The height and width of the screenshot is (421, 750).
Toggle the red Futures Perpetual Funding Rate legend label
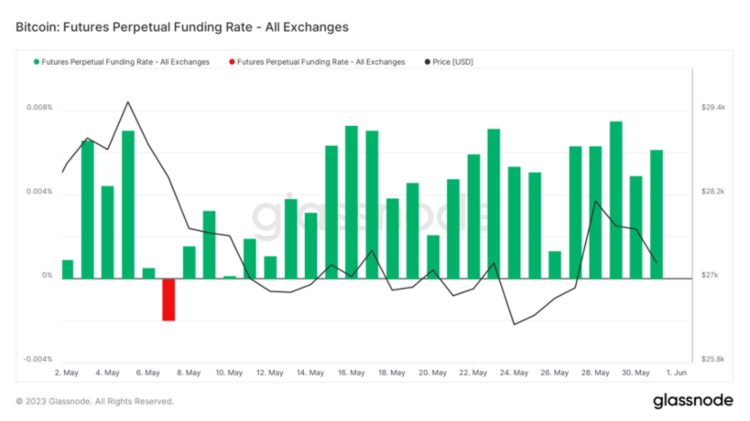tap(322, 62)
